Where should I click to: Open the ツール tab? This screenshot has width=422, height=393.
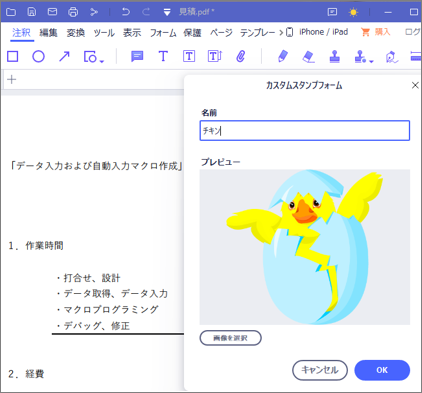(104, 33)
